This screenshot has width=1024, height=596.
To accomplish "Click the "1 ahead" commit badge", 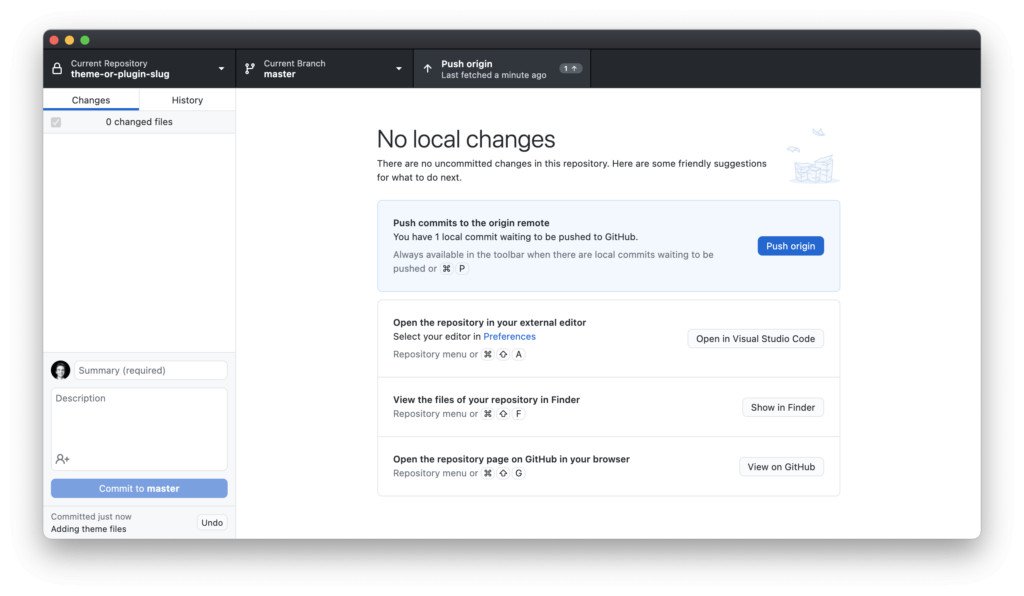I will point(570,67).
